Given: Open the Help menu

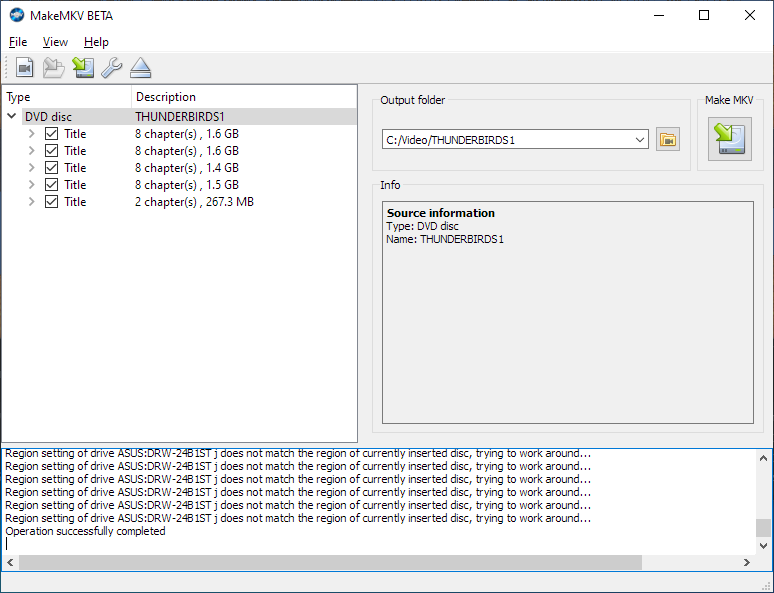Looking at the screenshot, I should click(96, 42).
